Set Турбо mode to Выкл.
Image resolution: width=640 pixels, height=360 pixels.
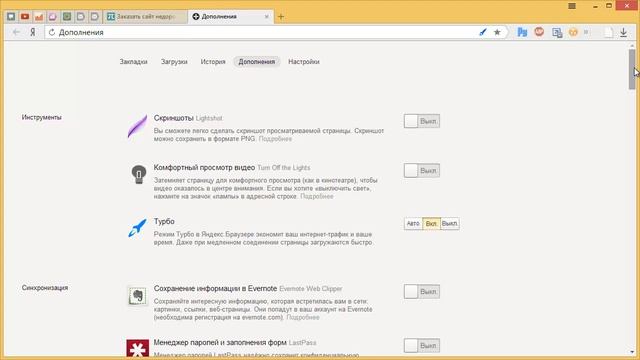click(x=450, y=224)
